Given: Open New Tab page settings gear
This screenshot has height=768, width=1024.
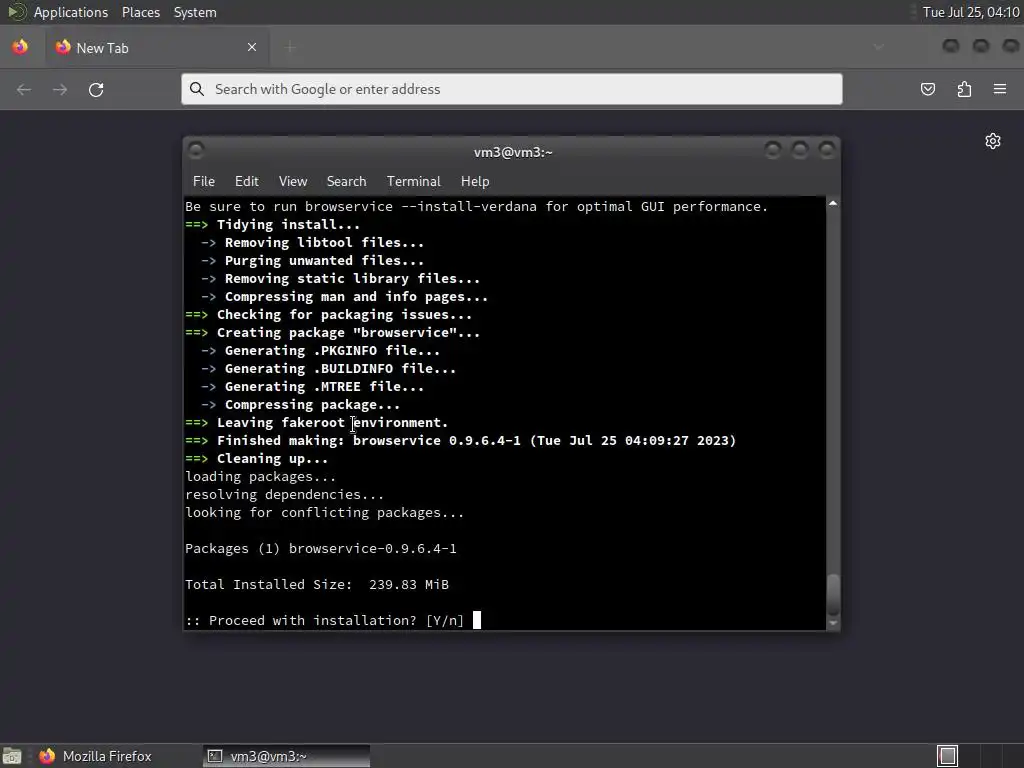Looking at the screenshot, I should click(x=993, y=141).
